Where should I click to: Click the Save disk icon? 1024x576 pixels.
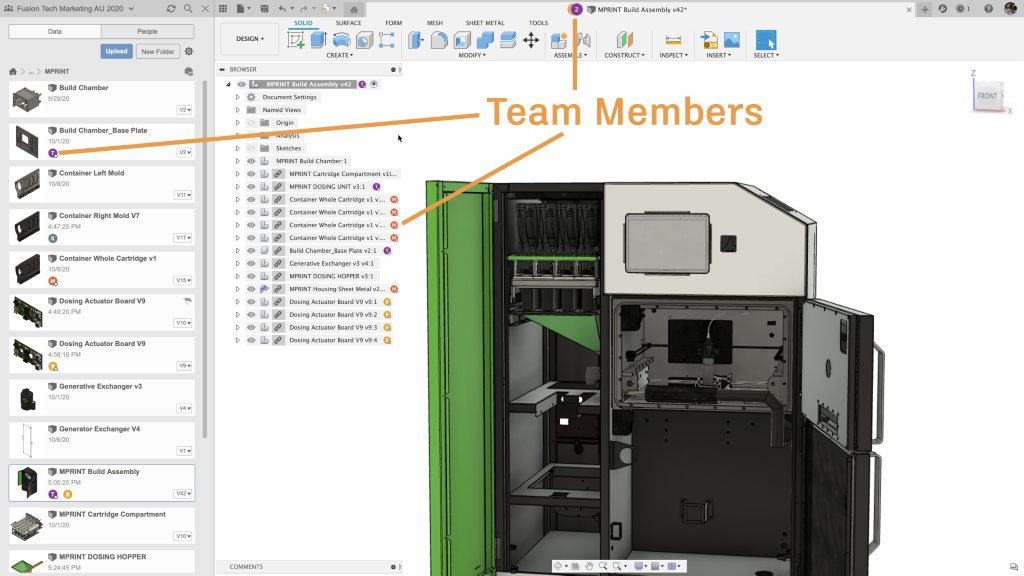264,9
